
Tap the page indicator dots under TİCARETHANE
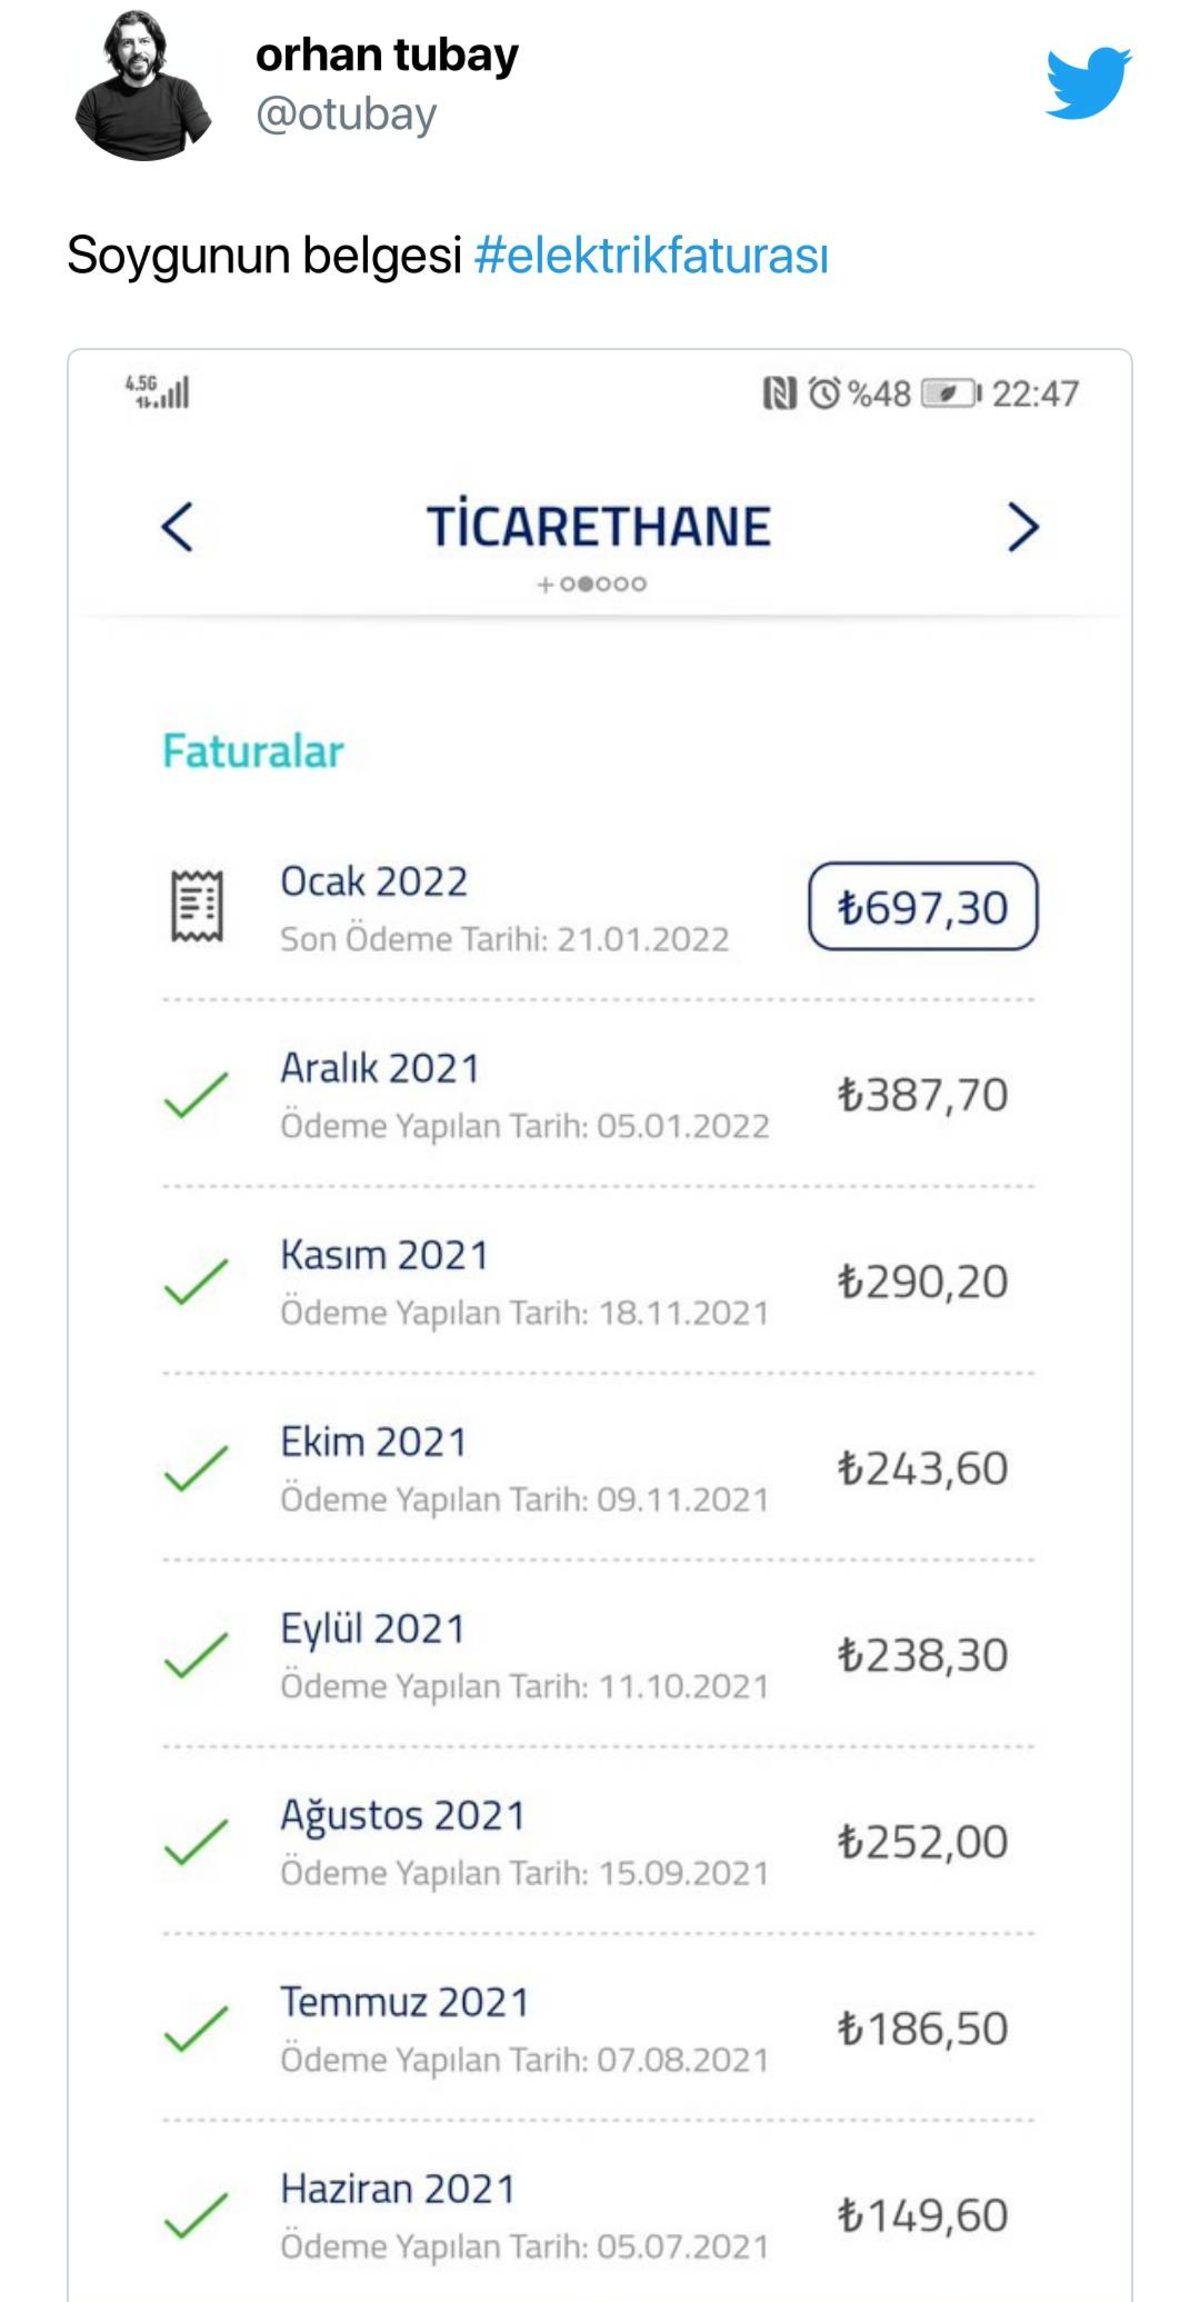click(603, 584)
